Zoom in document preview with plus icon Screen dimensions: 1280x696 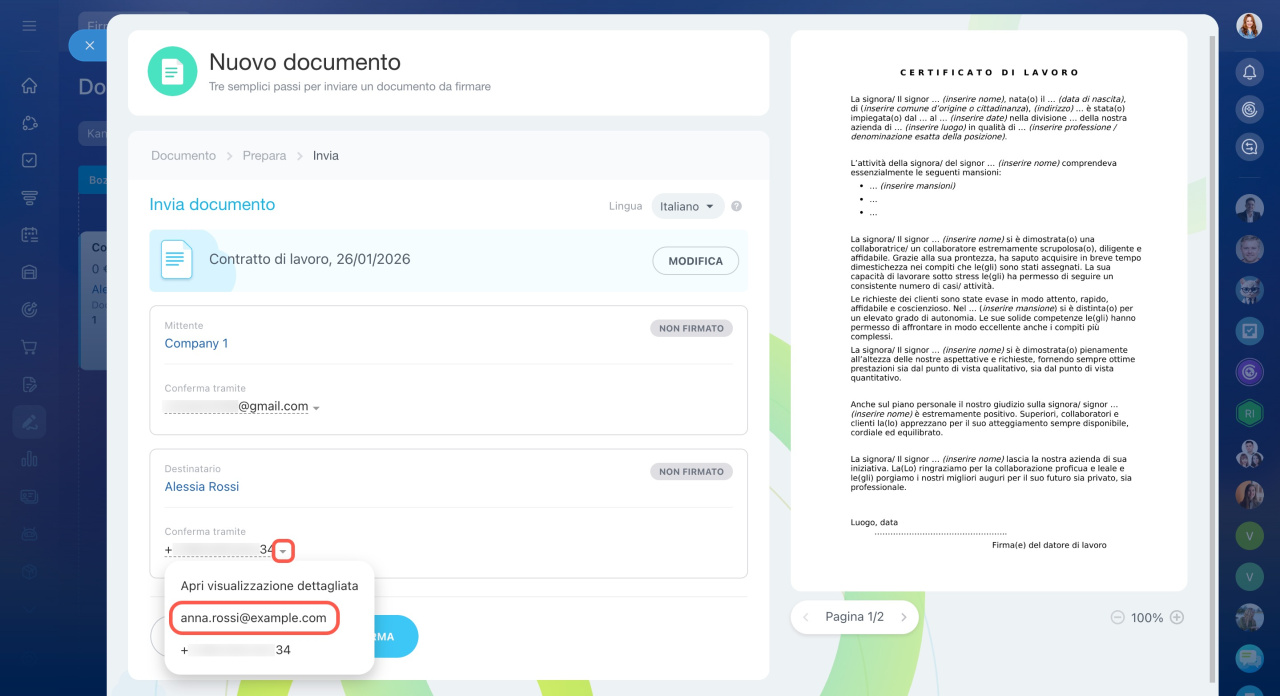[1177, 618]
